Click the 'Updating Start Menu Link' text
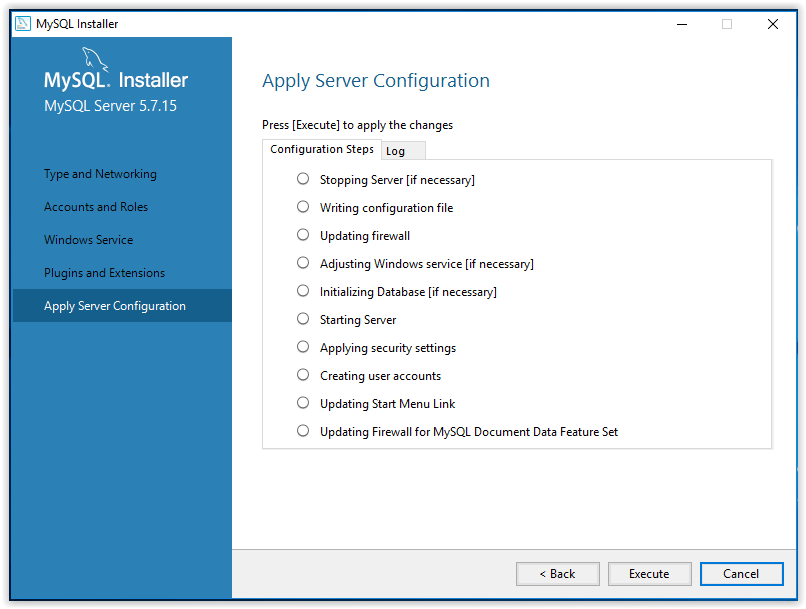806x609 pixels. pyautogui.click(x=387, y=403)
